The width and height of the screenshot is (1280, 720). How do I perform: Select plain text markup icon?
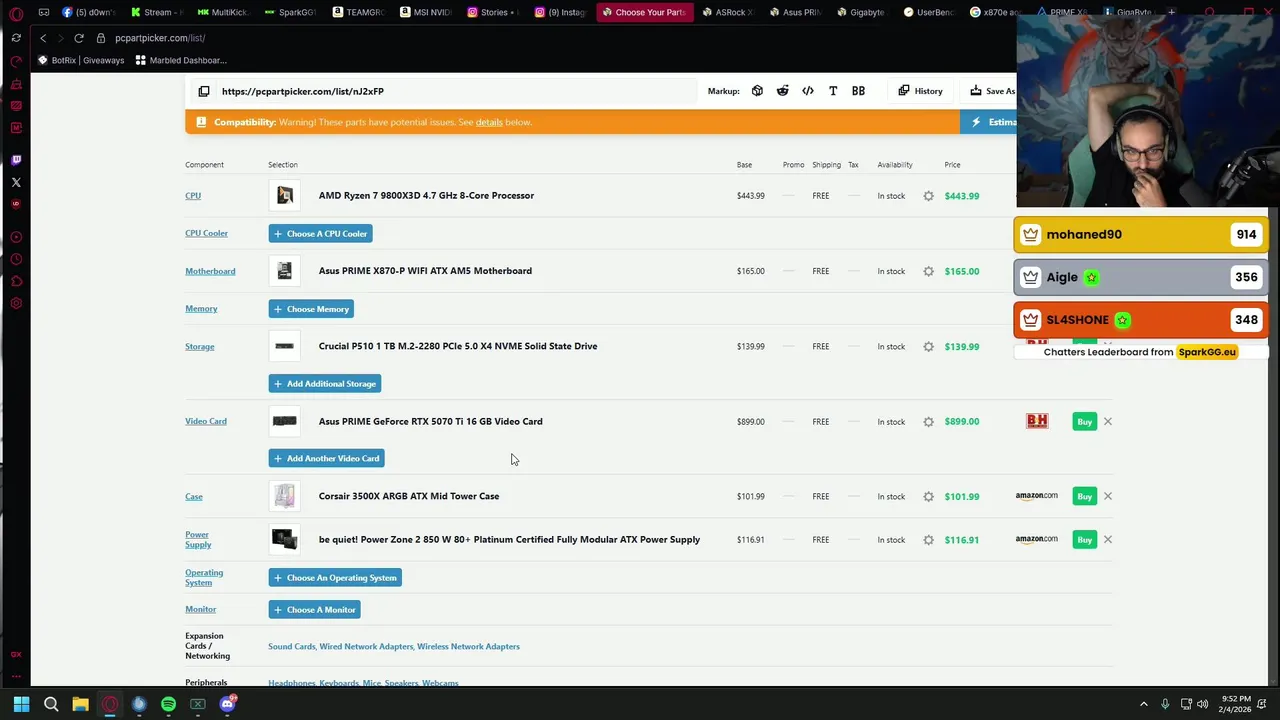coord(833,91)
